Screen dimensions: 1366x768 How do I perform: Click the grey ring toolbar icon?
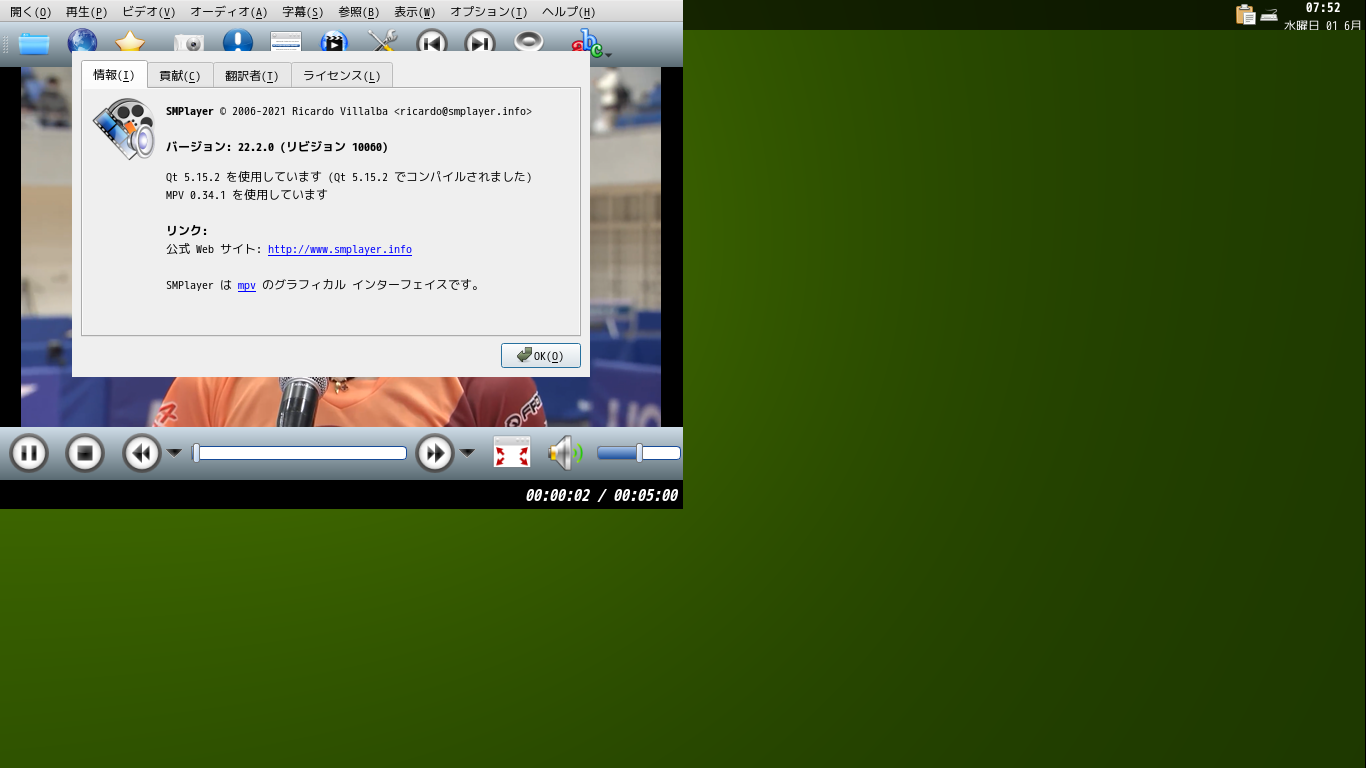pos(528,43)
